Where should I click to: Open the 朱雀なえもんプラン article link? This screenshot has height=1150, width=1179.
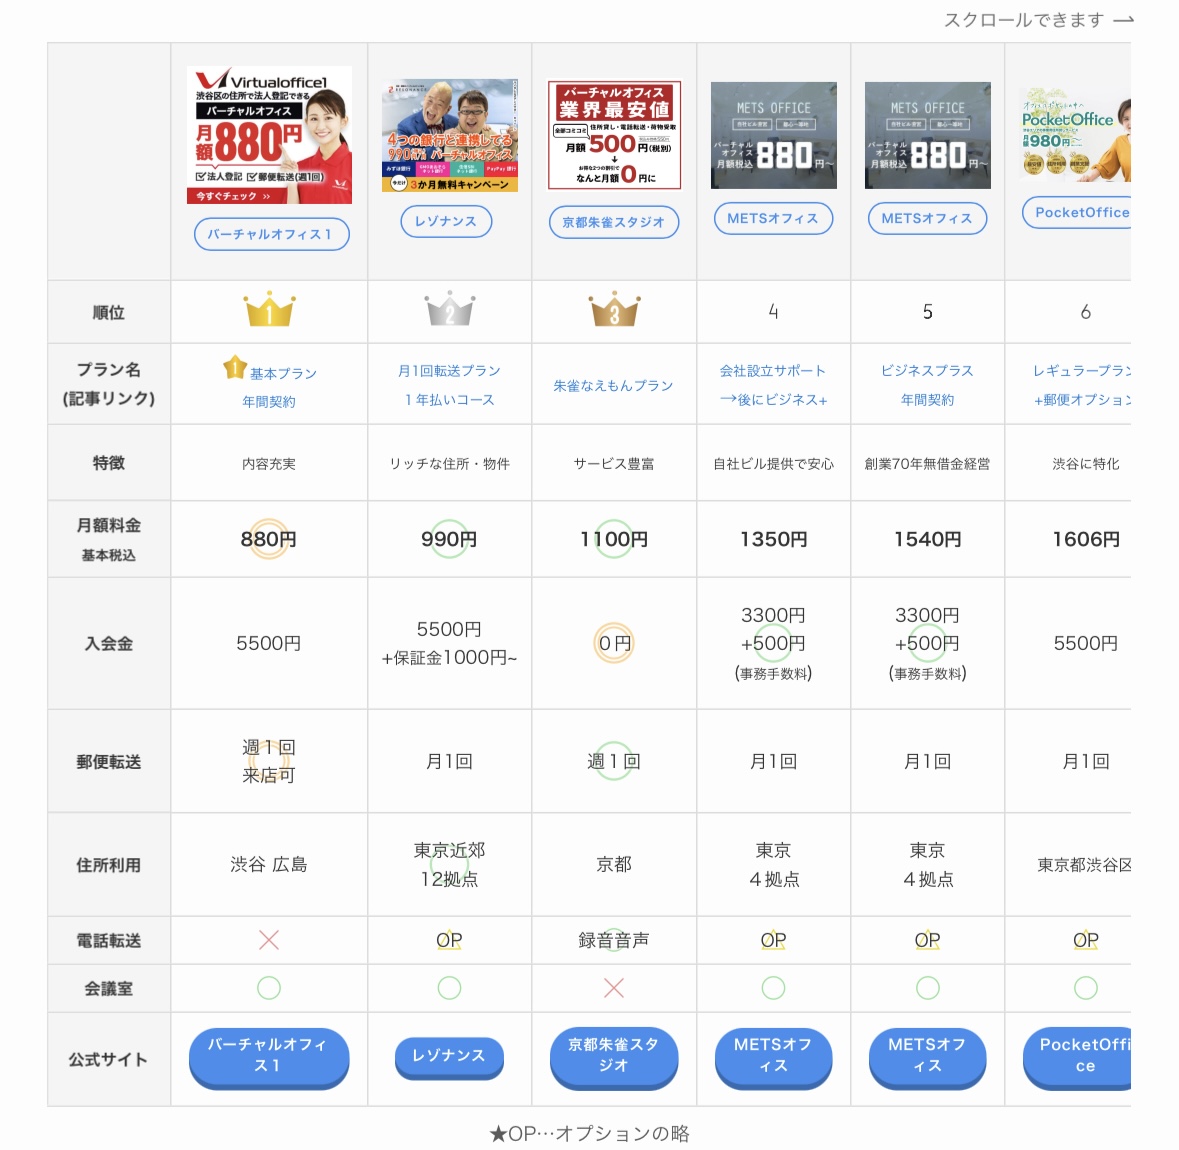[614, 386]
